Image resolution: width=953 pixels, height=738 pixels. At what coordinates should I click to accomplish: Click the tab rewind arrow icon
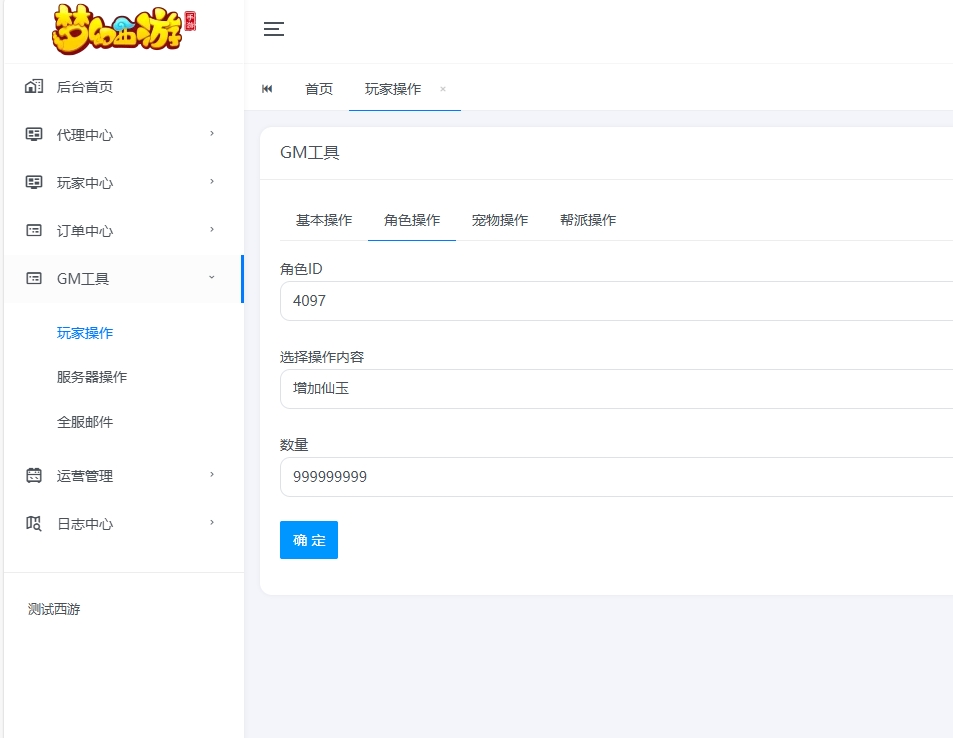[267, 89]
